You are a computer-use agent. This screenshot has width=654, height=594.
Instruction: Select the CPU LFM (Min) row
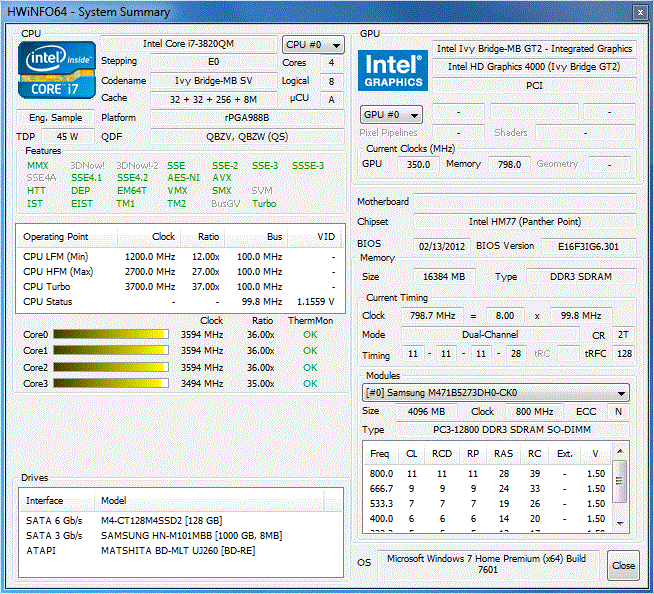point(180,257)
